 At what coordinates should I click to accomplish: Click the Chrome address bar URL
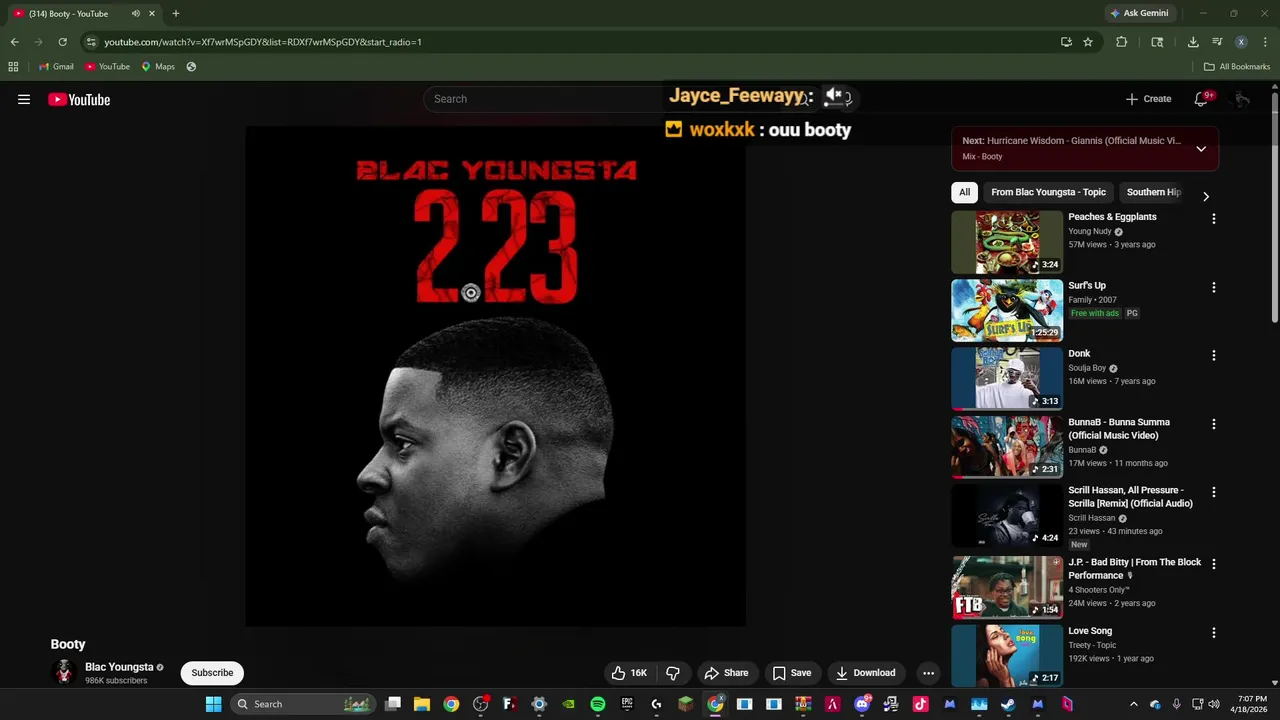[263, 42]
